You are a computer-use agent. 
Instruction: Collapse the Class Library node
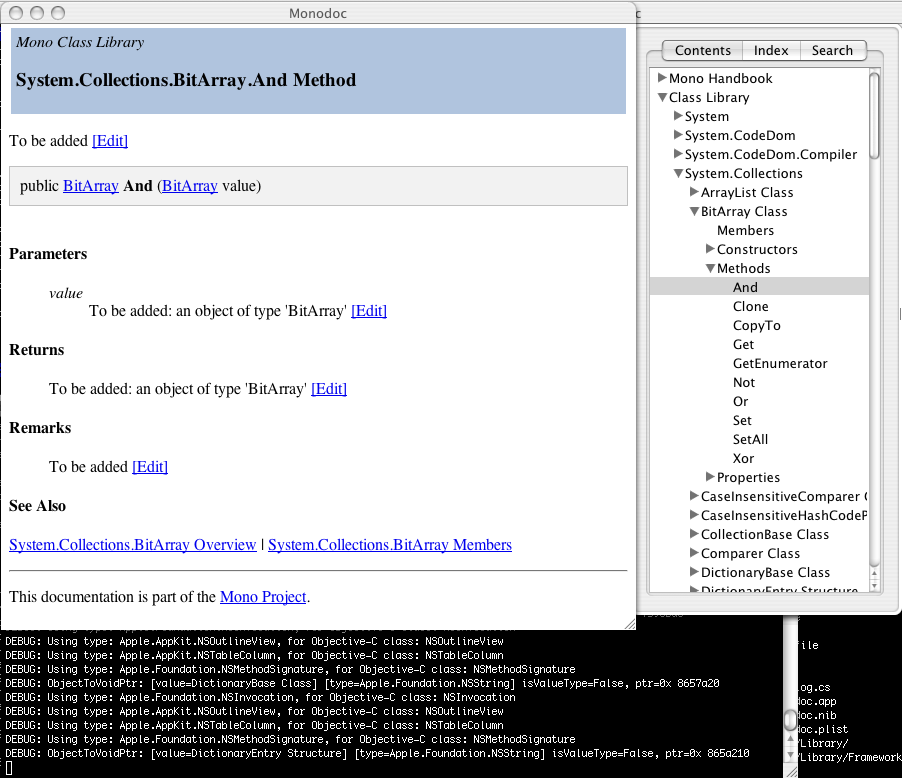click(662, 97)
